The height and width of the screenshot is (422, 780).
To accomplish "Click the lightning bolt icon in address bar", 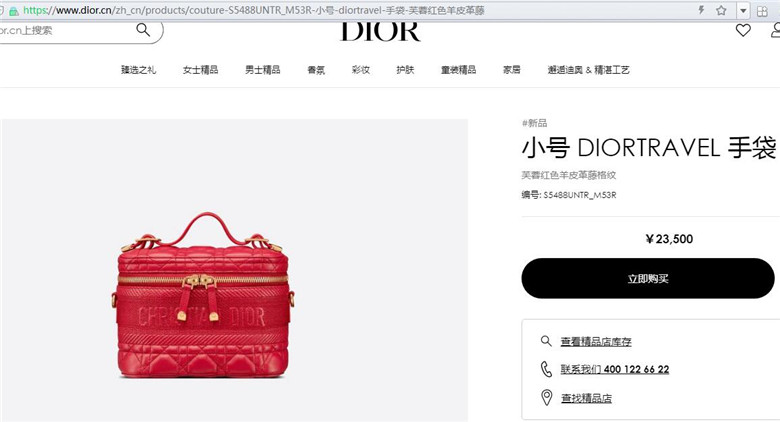I will click(x=701, y=10).
